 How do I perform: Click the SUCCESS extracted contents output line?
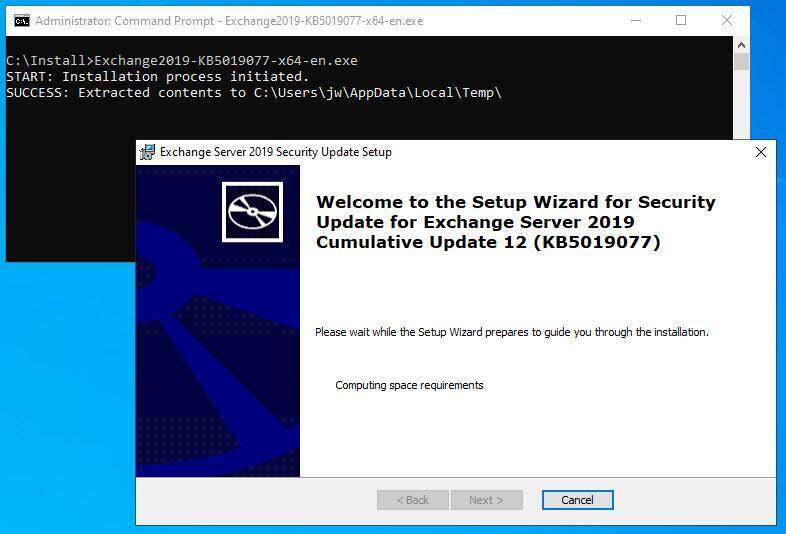(253, 93)
